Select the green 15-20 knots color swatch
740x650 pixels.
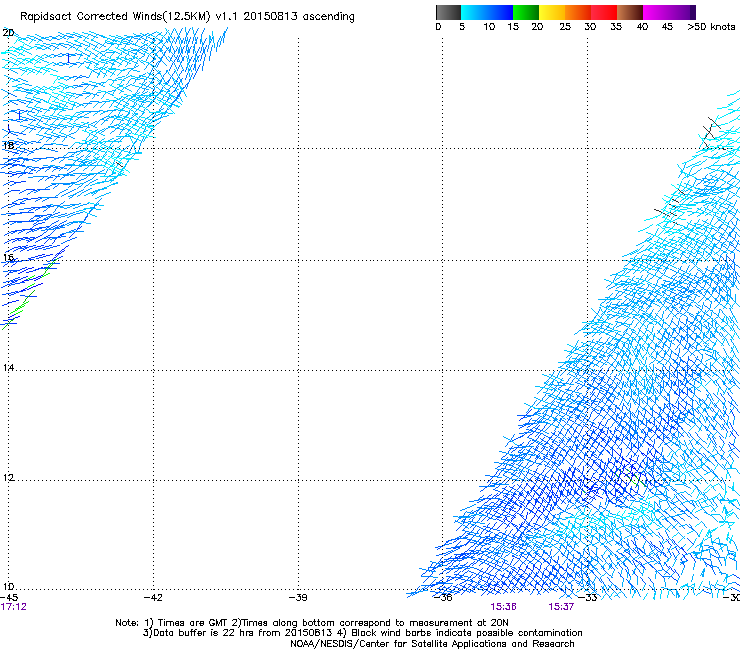point(526,12)
